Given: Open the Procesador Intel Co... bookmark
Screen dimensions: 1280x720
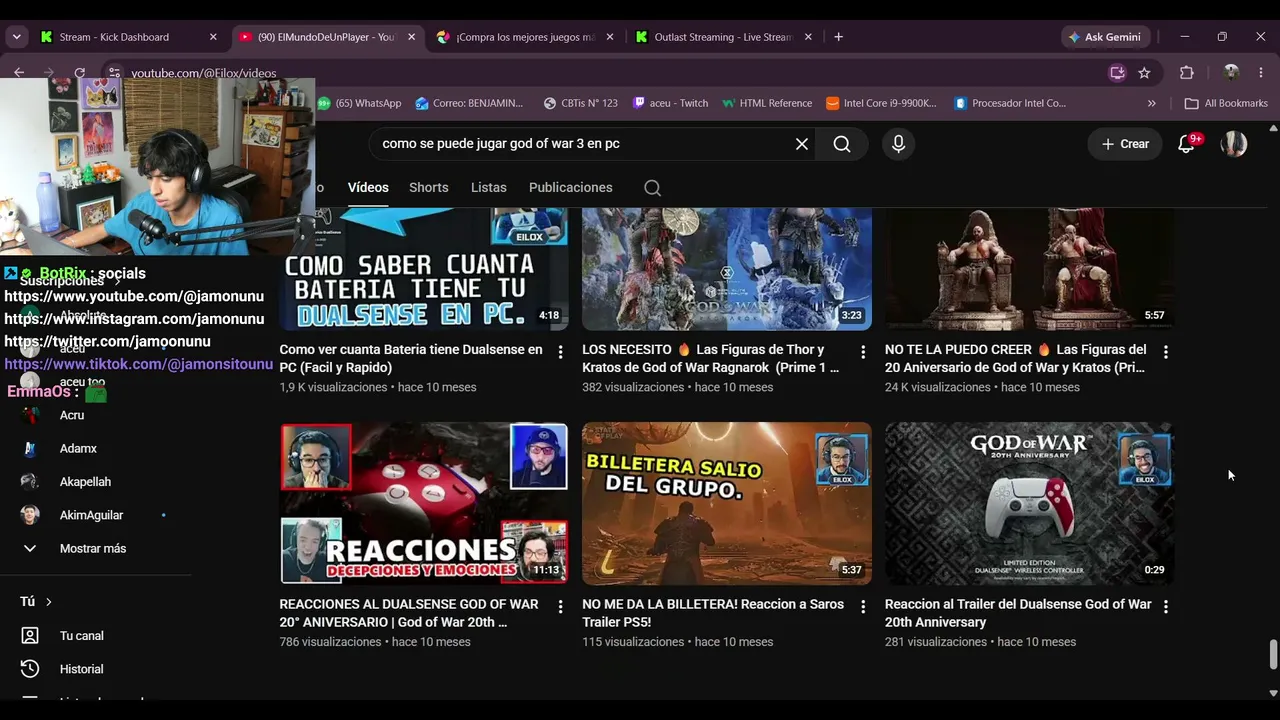Looking at the screenshot, I should point(1011,103).
